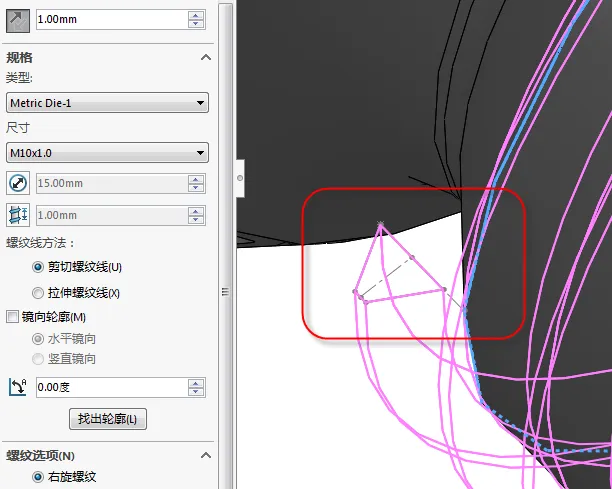
Task: Select 剪切螺纹线(U) radio option
Action: pyautogui.click(x=38, y=267)
